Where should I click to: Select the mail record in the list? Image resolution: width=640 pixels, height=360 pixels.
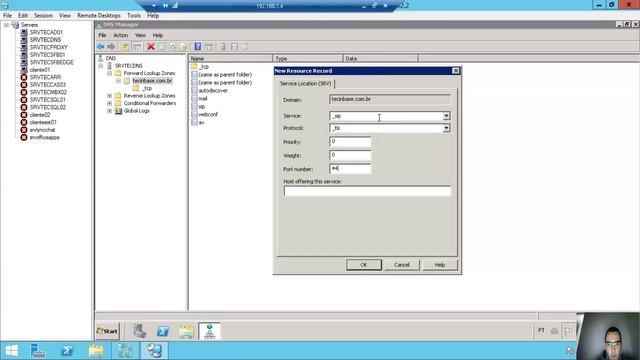pyautogui.click(x=199, y=98)
